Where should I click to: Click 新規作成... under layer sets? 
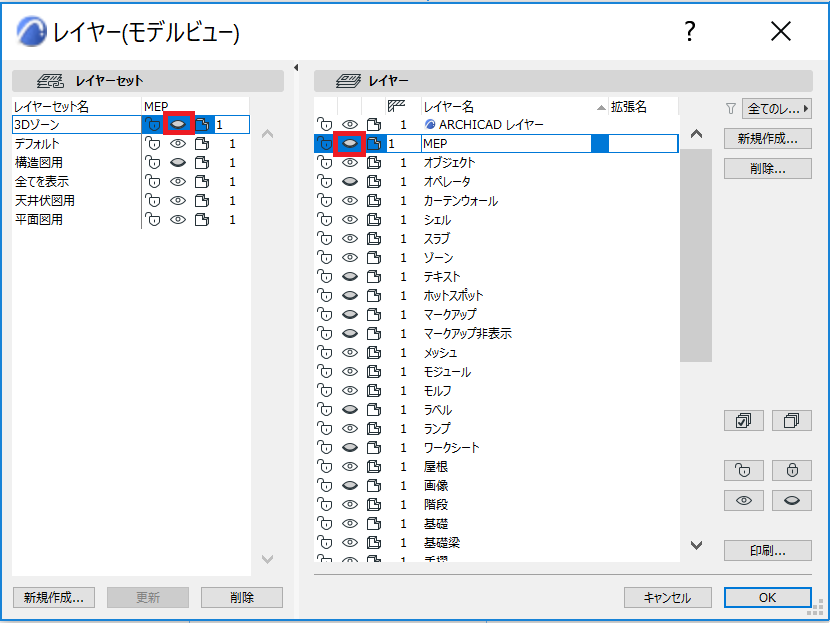[54, 597]
